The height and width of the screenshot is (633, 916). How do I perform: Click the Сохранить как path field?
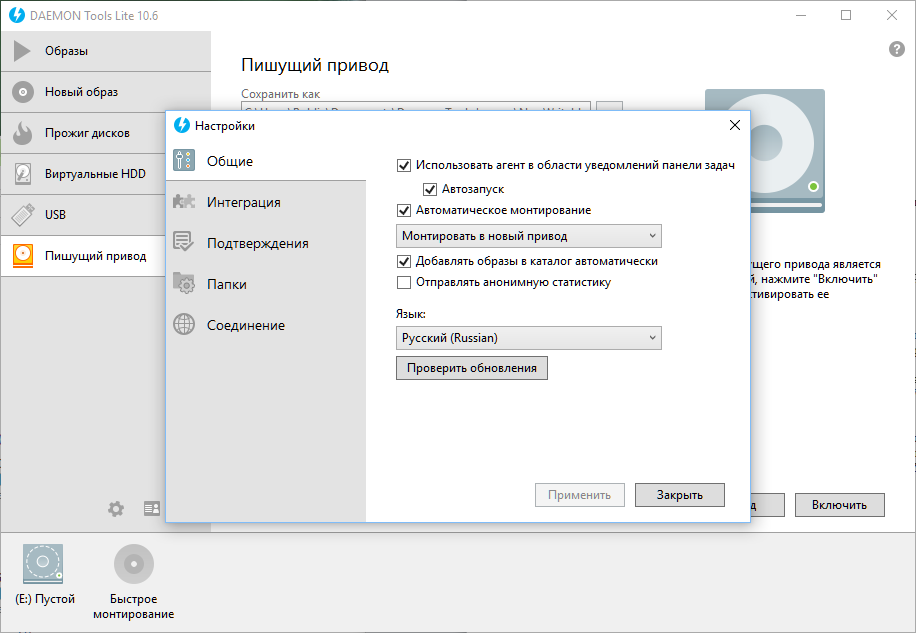(416, 106)
